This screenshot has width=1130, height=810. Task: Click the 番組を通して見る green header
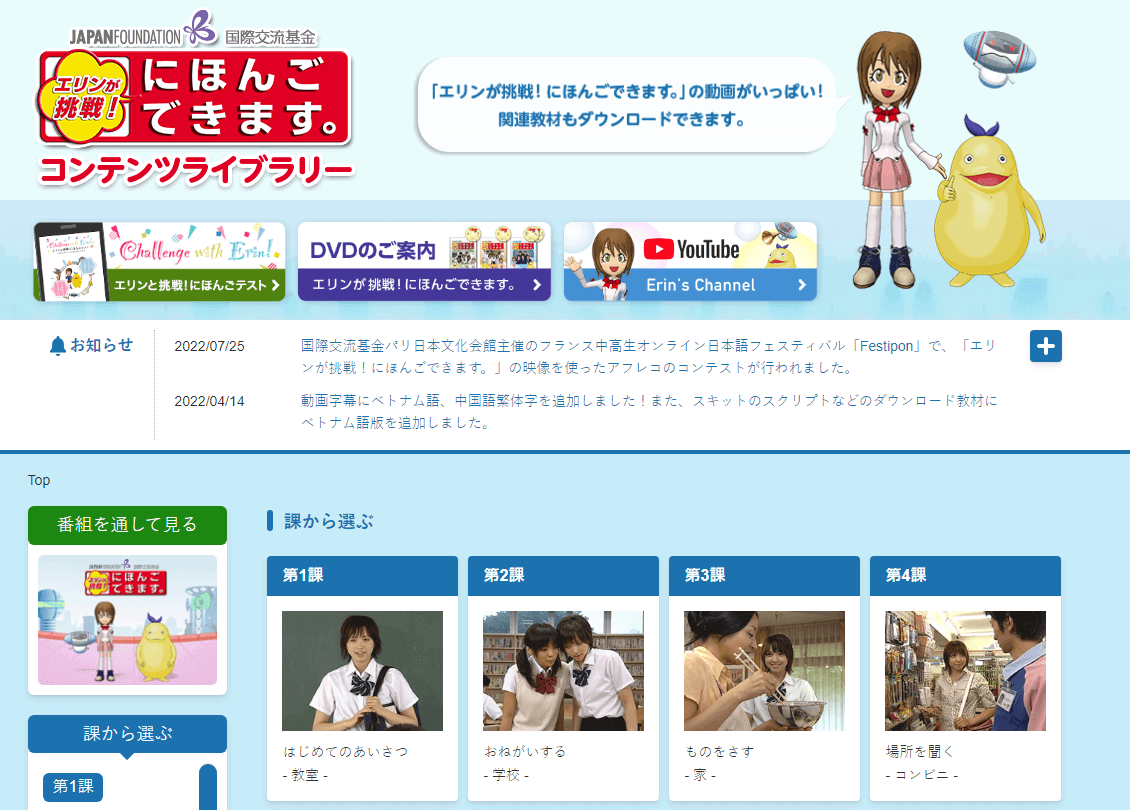(128, 525)
